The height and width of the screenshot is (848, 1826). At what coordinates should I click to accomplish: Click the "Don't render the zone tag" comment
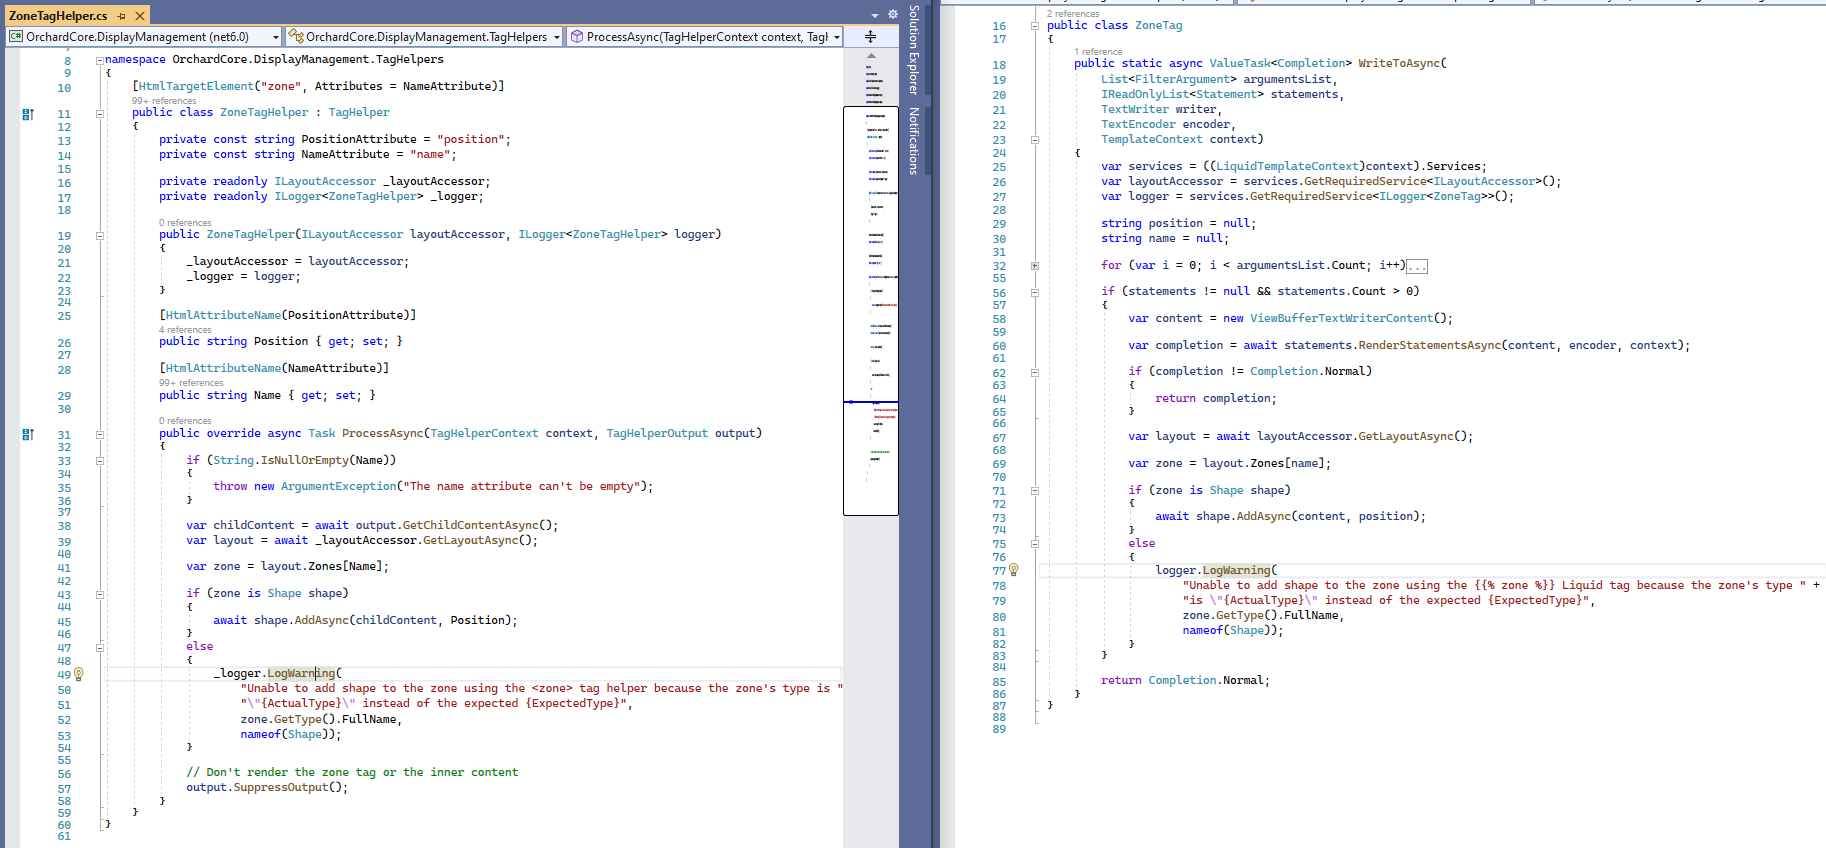point(352,773)
